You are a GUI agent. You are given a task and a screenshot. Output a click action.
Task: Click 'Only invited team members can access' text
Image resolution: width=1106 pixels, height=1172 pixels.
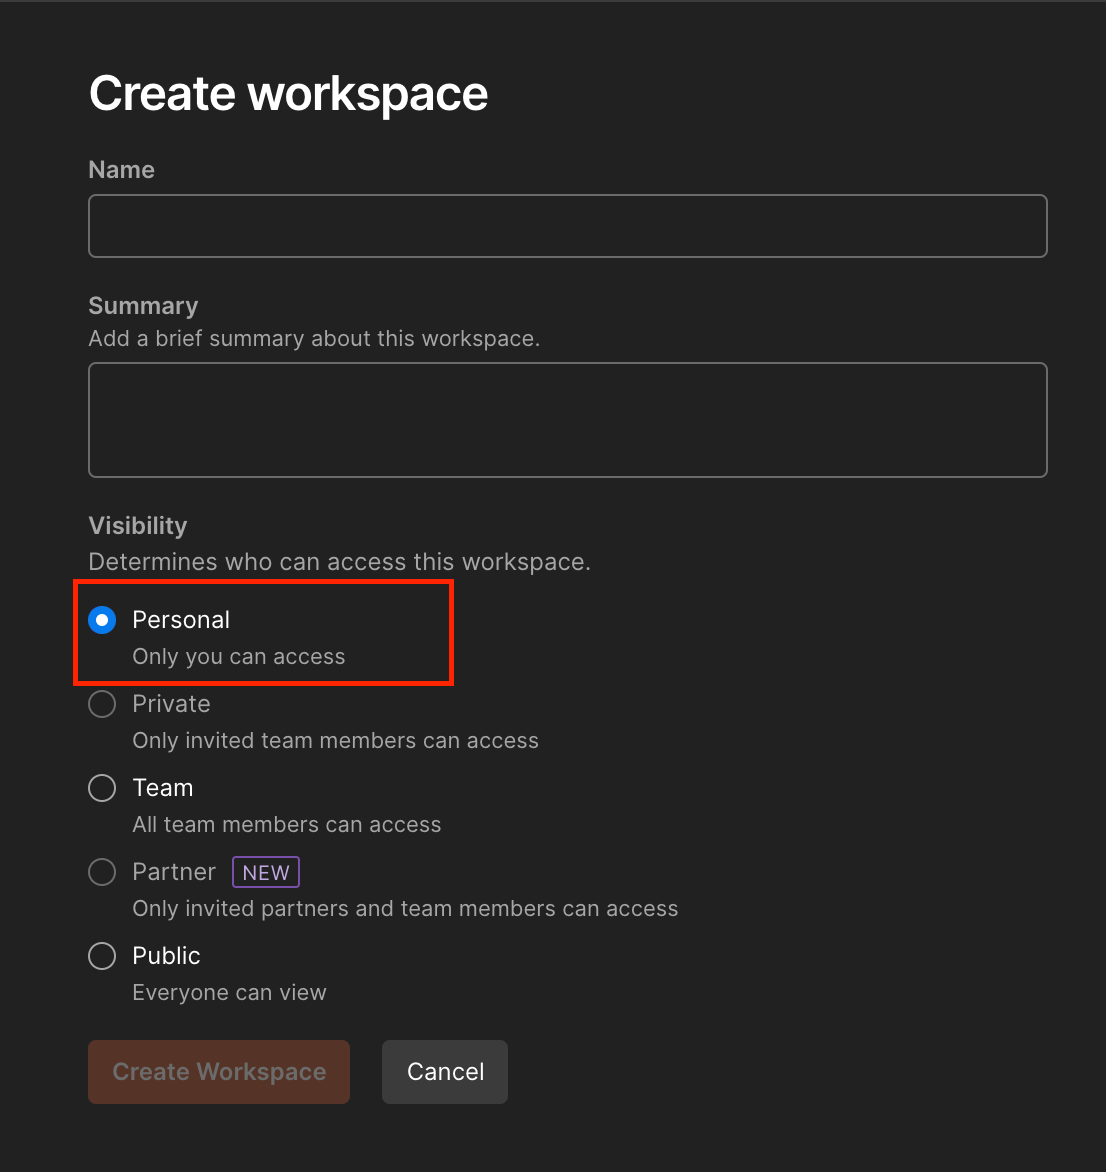[x=336, y=741]
